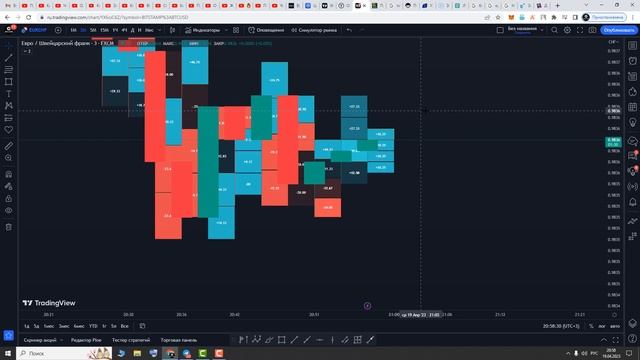
Task: Toggle percent scale on the price axis
Action: (x=591, y=326)
